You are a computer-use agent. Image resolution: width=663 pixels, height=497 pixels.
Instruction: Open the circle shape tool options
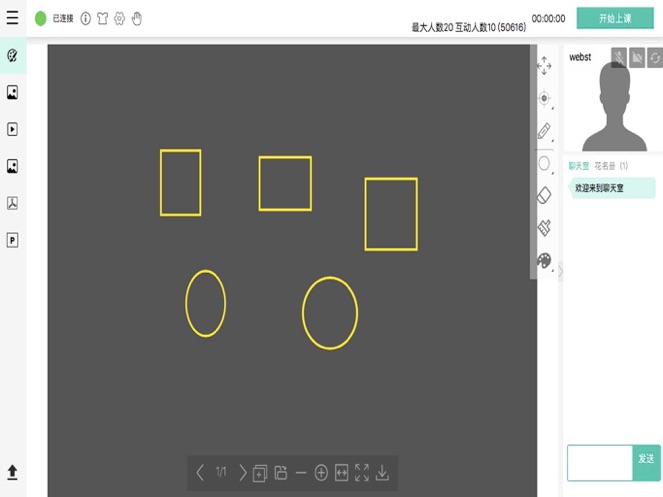click(x=545, y=164)
